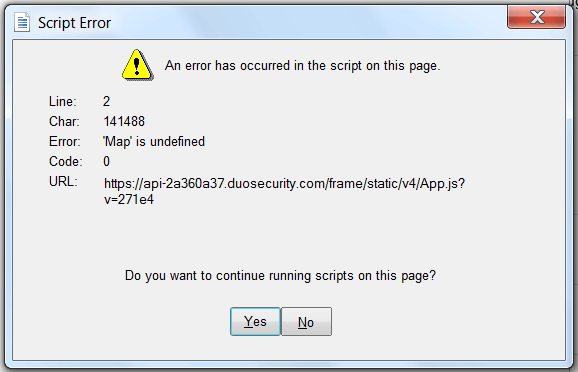Viewport: 578px width, 372px height.
Task: Click the 'An error has occurred' message
Action: pyautogui.click(x=302, y=66)
